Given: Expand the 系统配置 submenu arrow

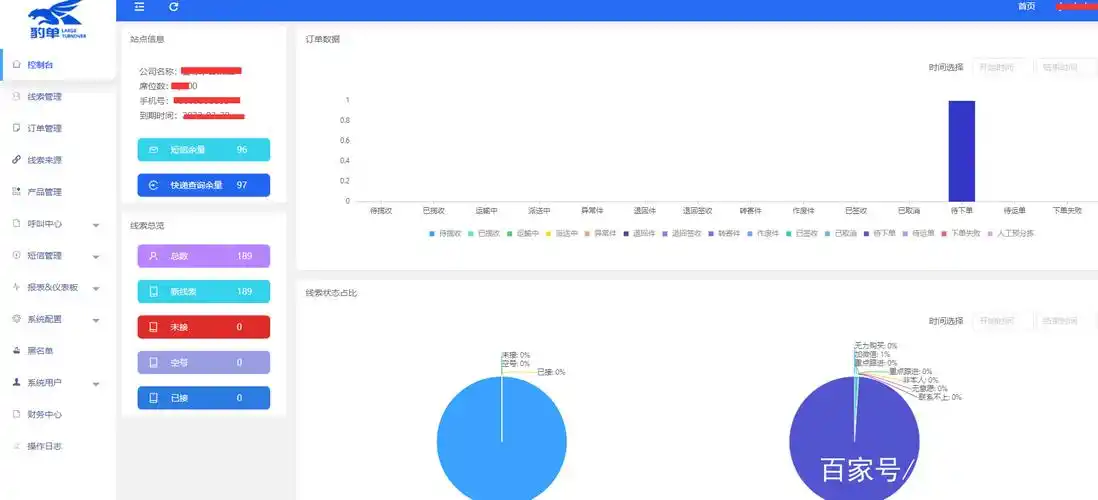Looking at the screenshot, I should (96, 320).
